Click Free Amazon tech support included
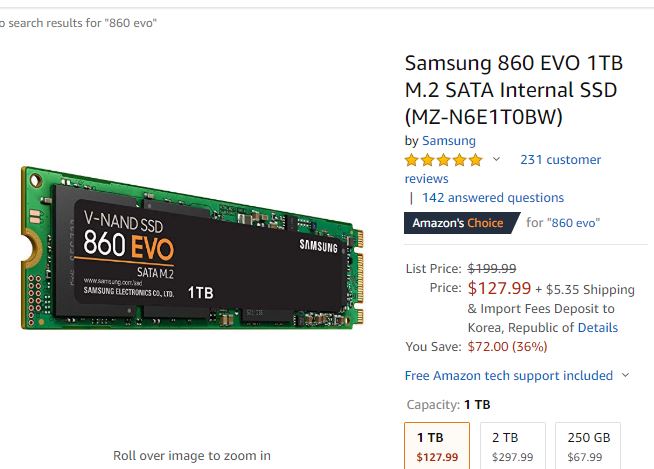Screen dimensions: 654x469 coord(508,376)
